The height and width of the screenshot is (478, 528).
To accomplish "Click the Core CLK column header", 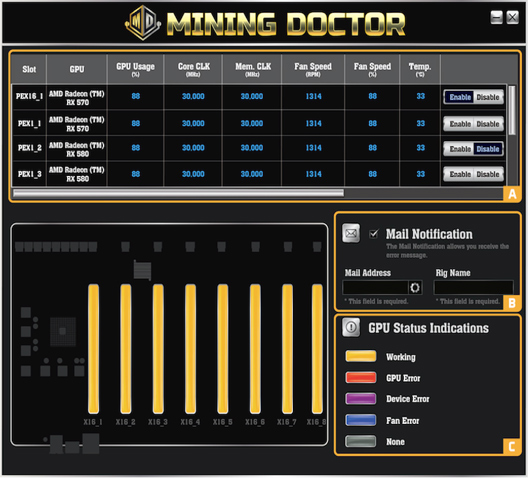I will pos(193,69).
